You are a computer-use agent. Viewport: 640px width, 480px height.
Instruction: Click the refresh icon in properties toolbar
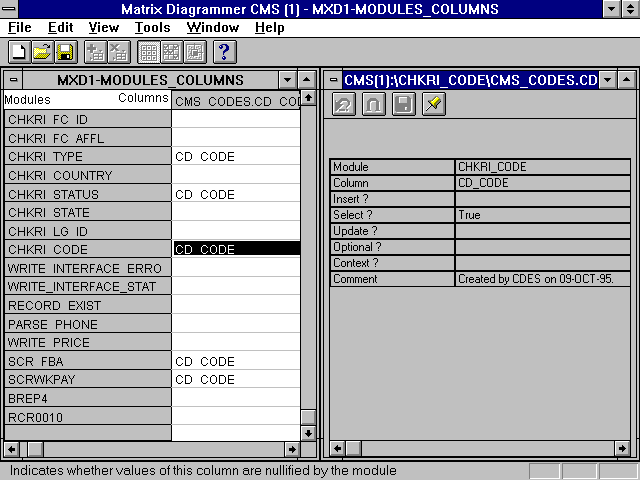pos(343,105)
